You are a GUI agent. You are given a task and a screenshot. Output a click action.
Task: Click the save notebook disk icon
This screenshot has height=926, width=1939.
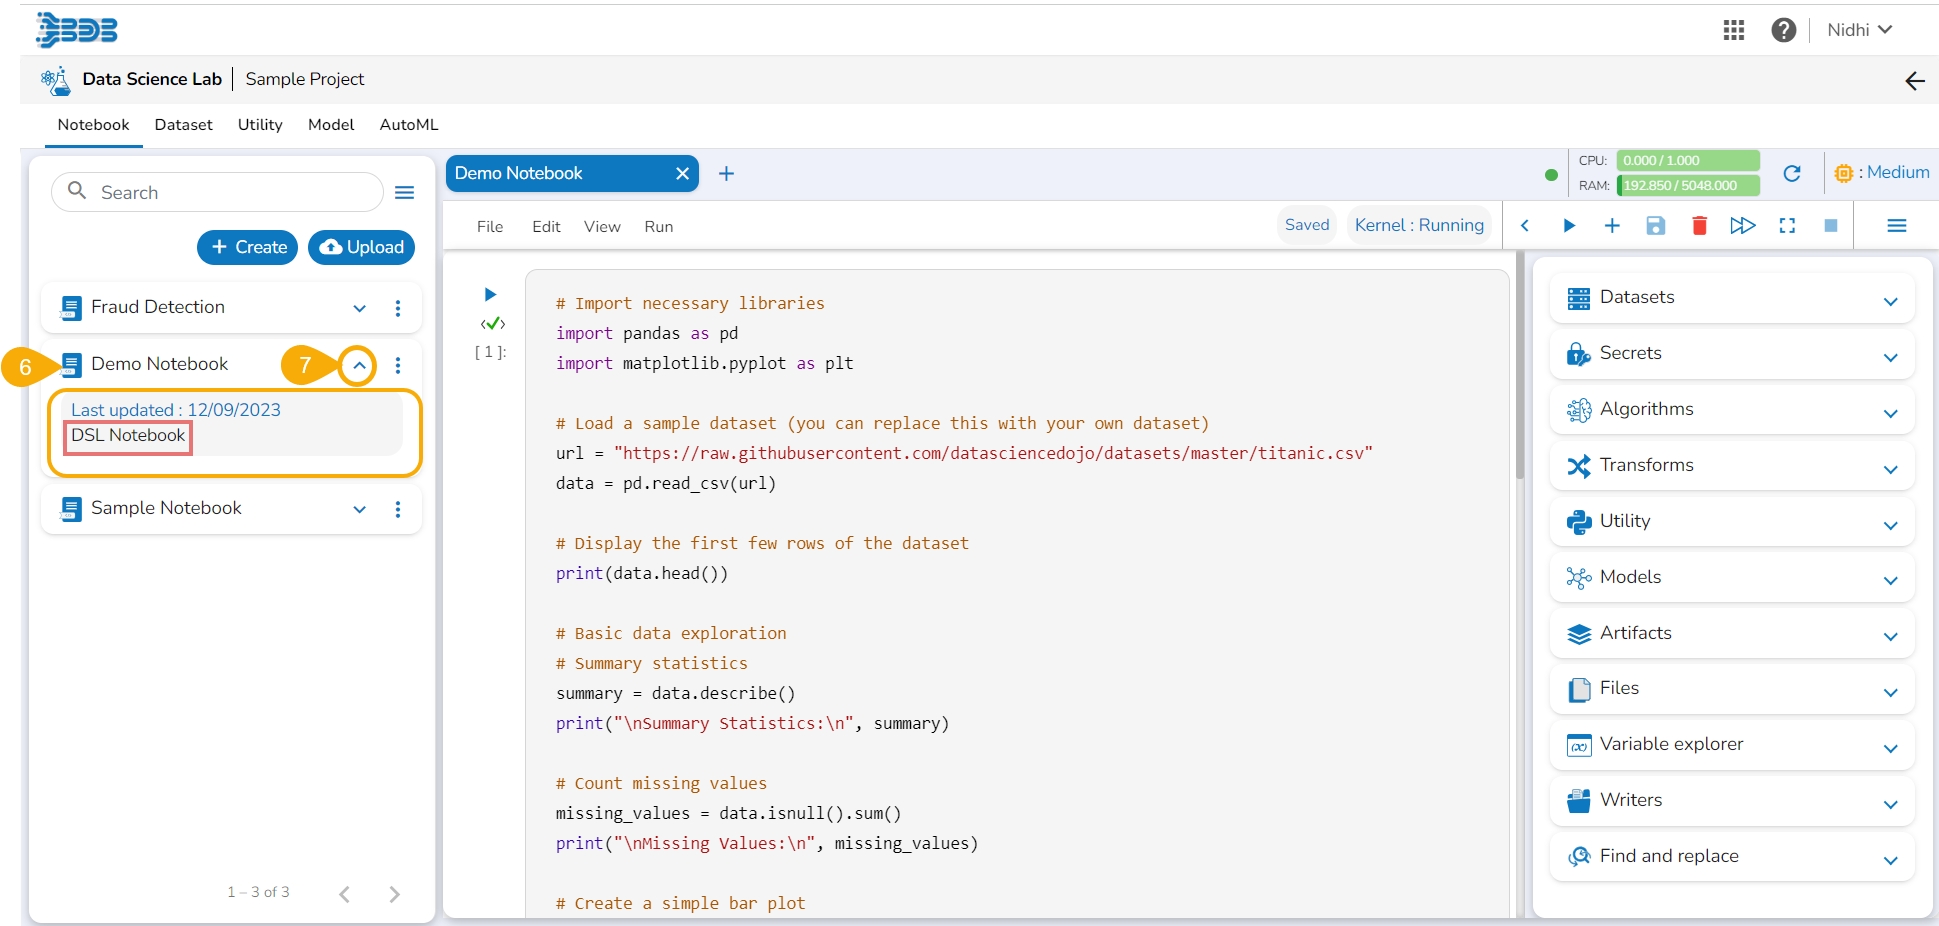[x=1655, y=226]
